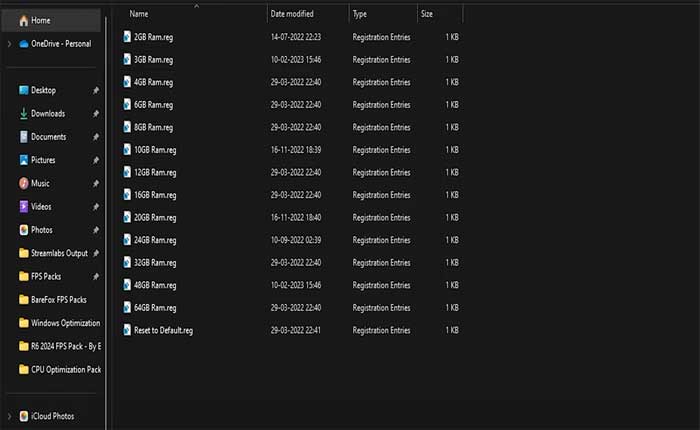Select the 8GB Ram.reg file name

153,127
